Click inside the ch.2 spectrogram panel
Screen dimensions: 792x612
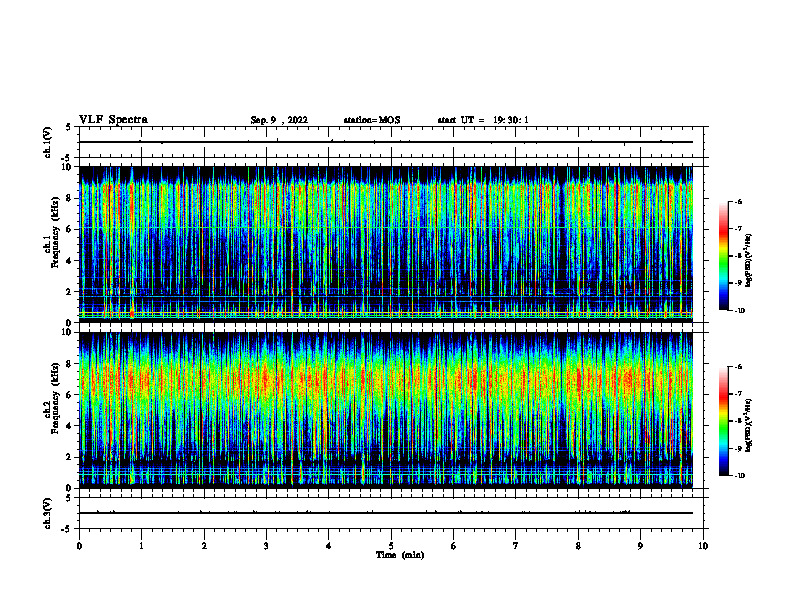pyautogui.click(x=386, y=410)
